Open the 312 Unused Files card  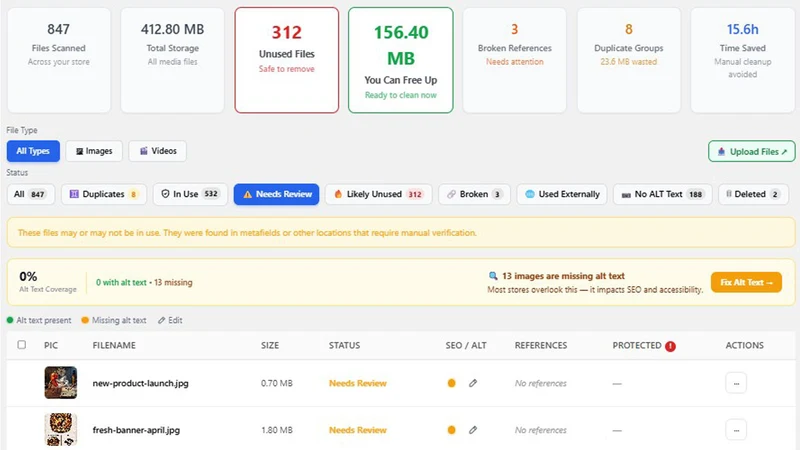(287, 60)
